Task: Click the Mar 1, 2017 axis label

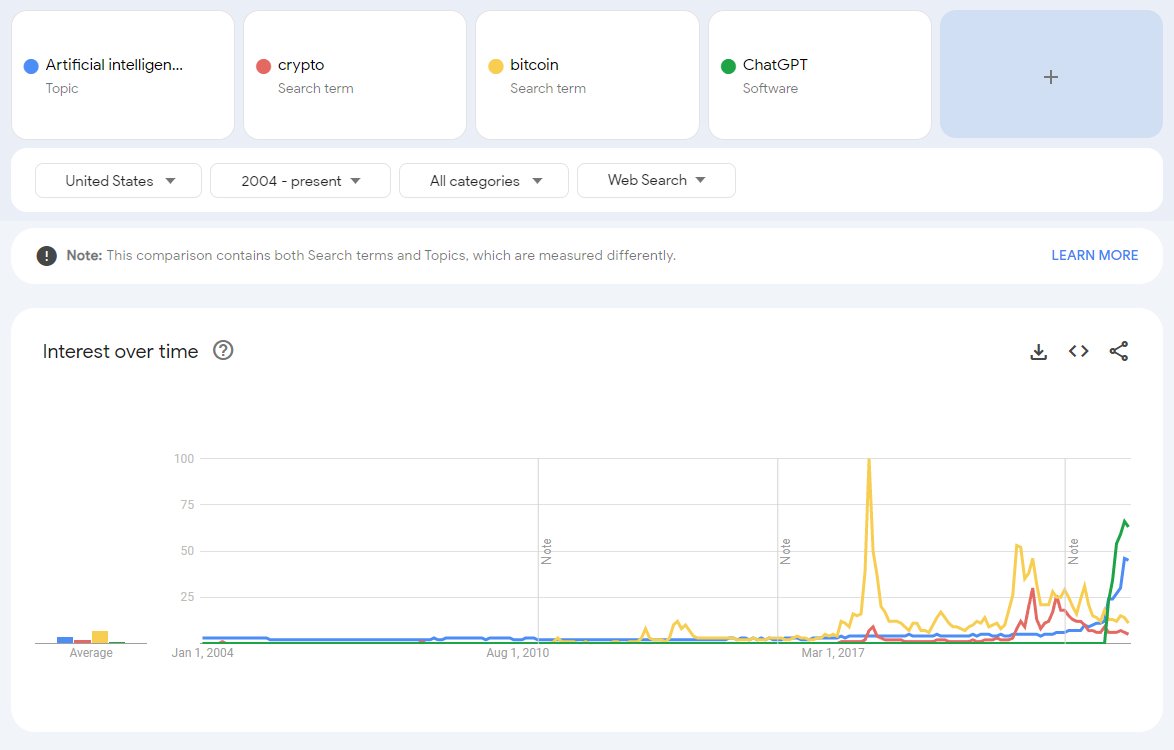Action: click(x=833, y=653)
